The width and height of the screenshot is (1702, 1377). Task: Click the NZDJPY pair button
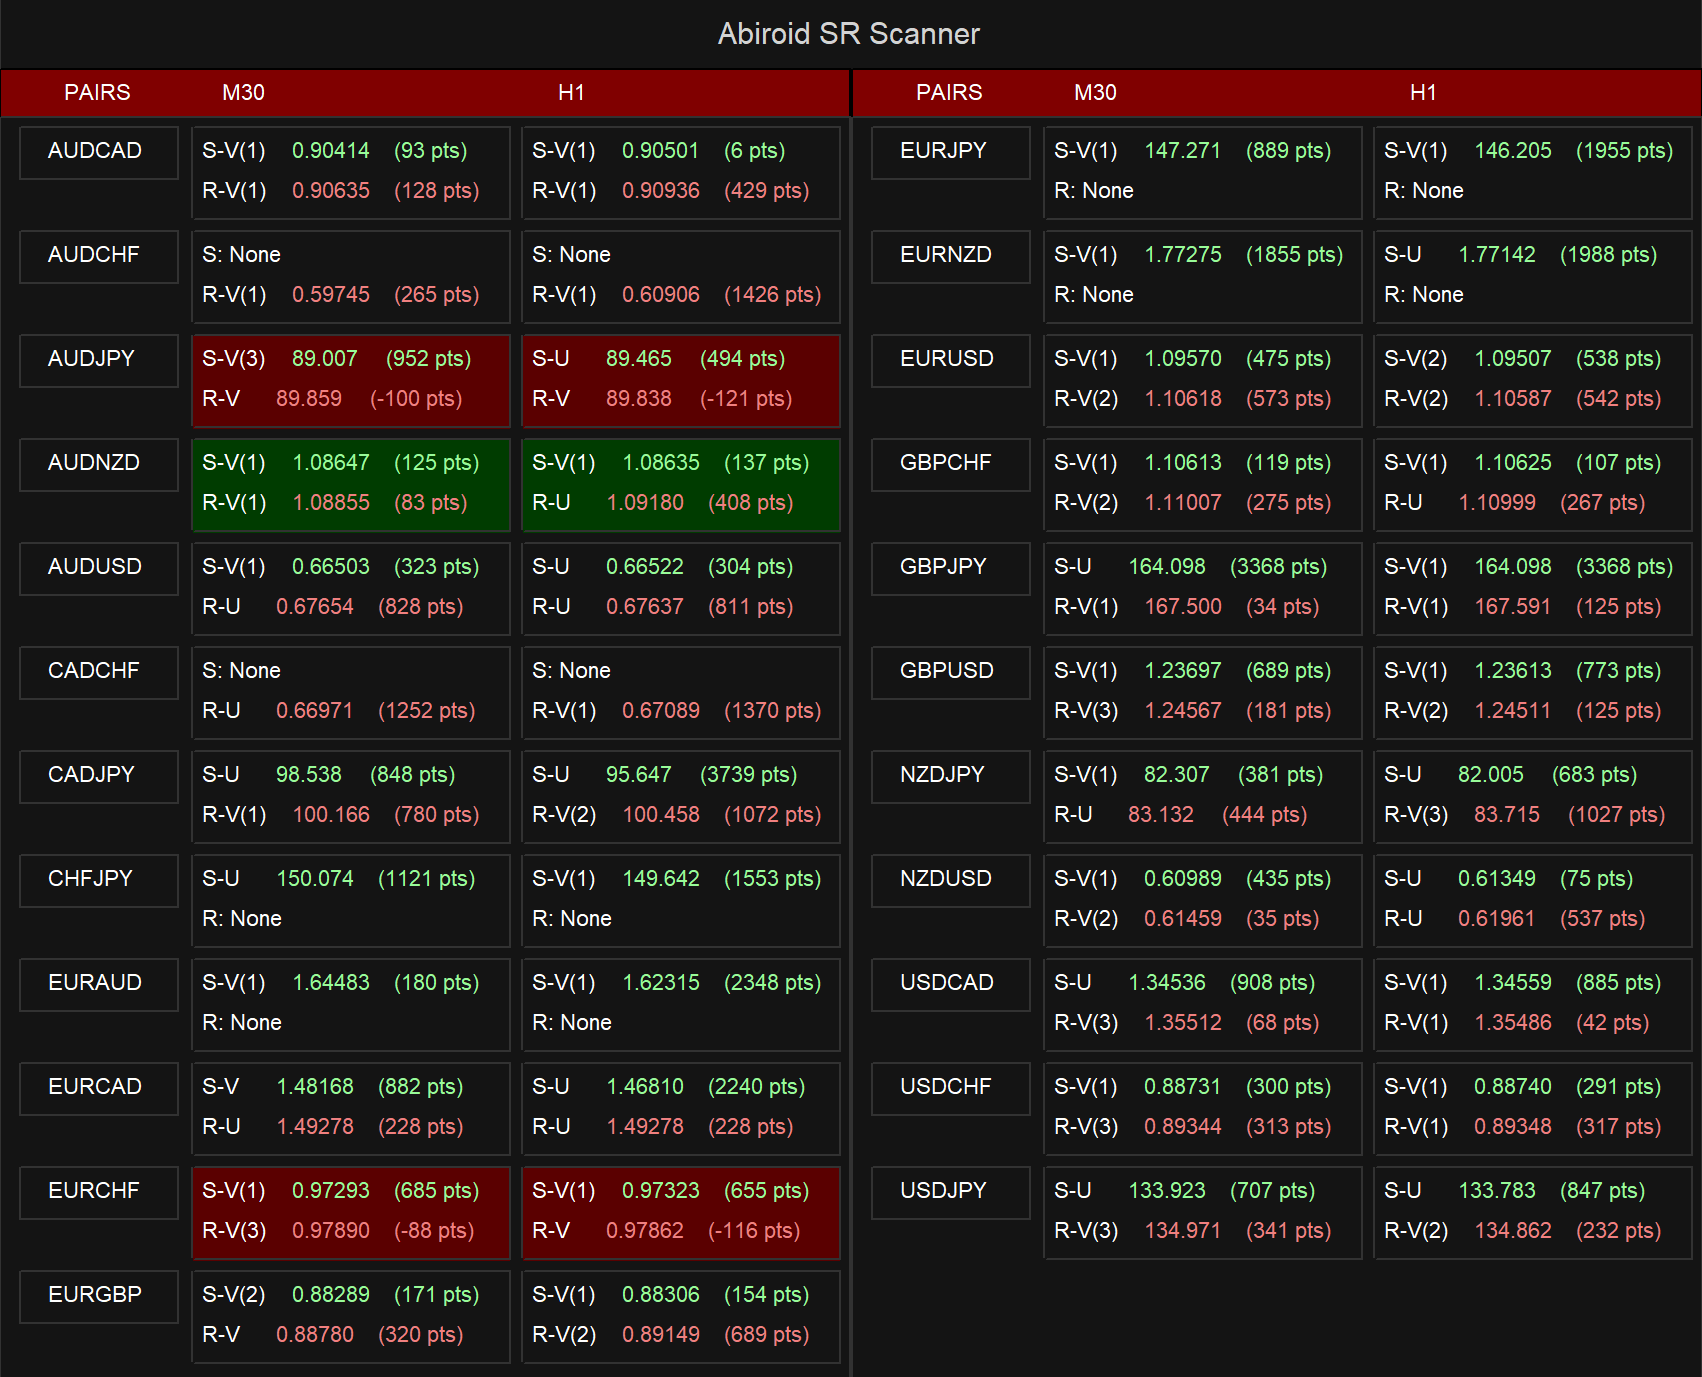click(x=951, y=776)
